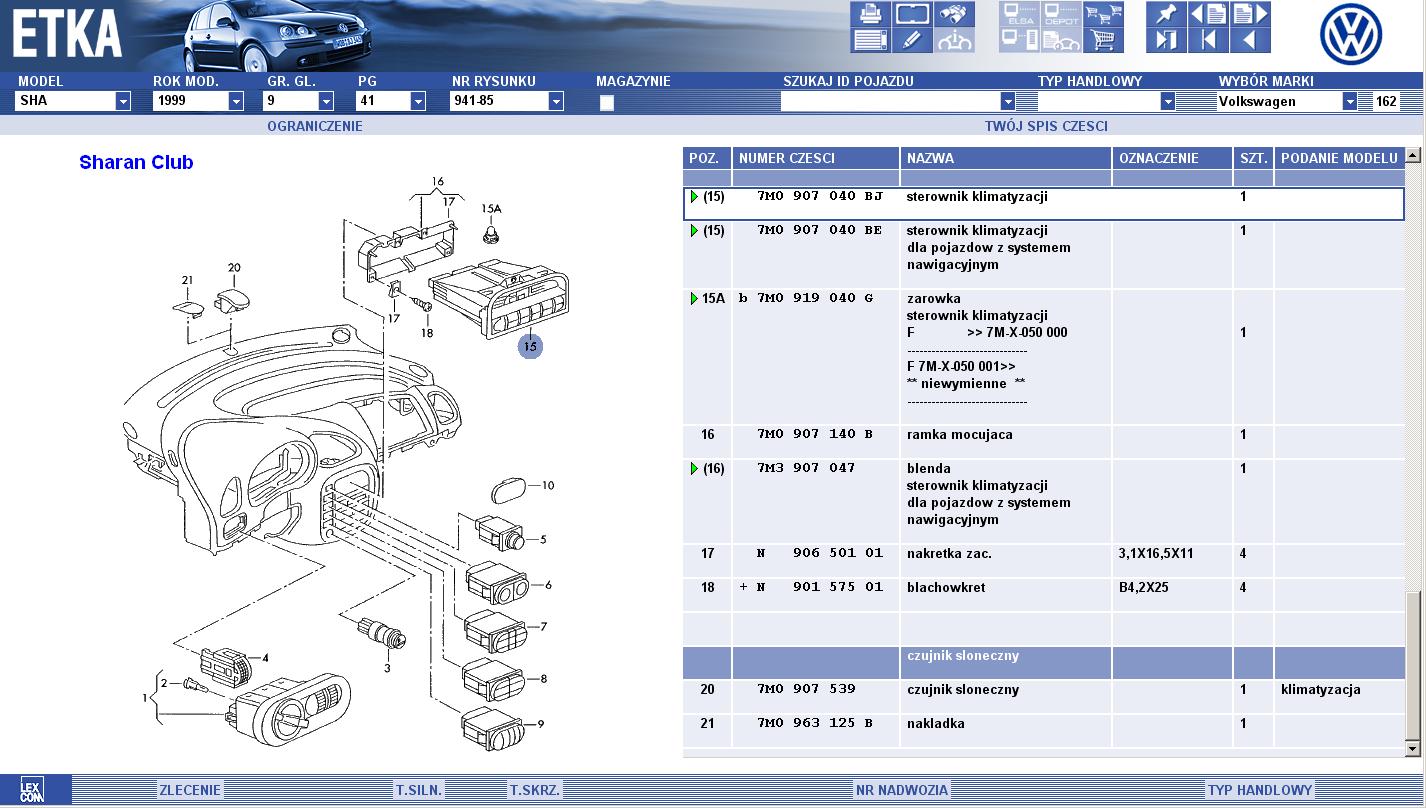Click the green arrow at position 15A
This screenshot has height=808, width=1426.
coord(695,299)
